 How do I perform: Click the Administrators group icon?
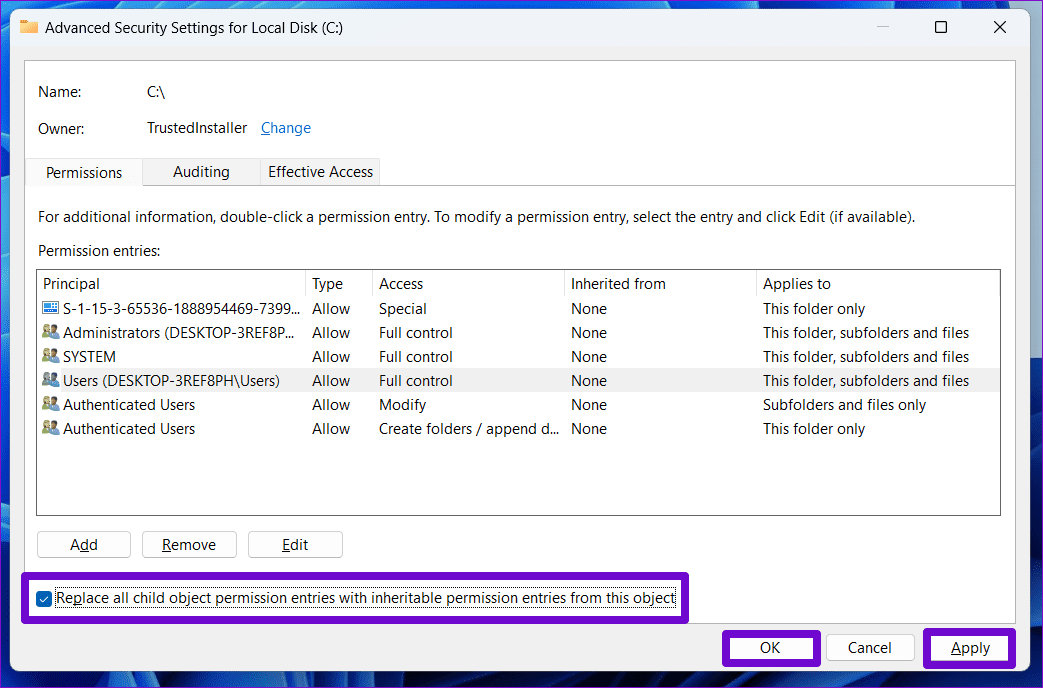(x=51, y=332)
